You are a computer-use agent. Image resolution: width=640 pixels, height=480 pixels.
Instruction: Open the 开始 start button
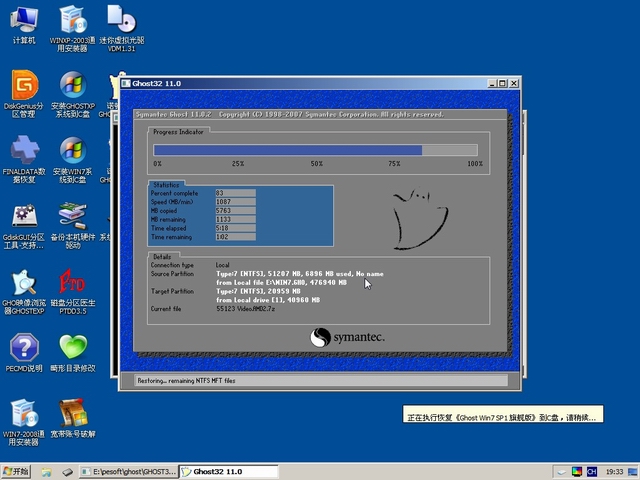[16, 471]
